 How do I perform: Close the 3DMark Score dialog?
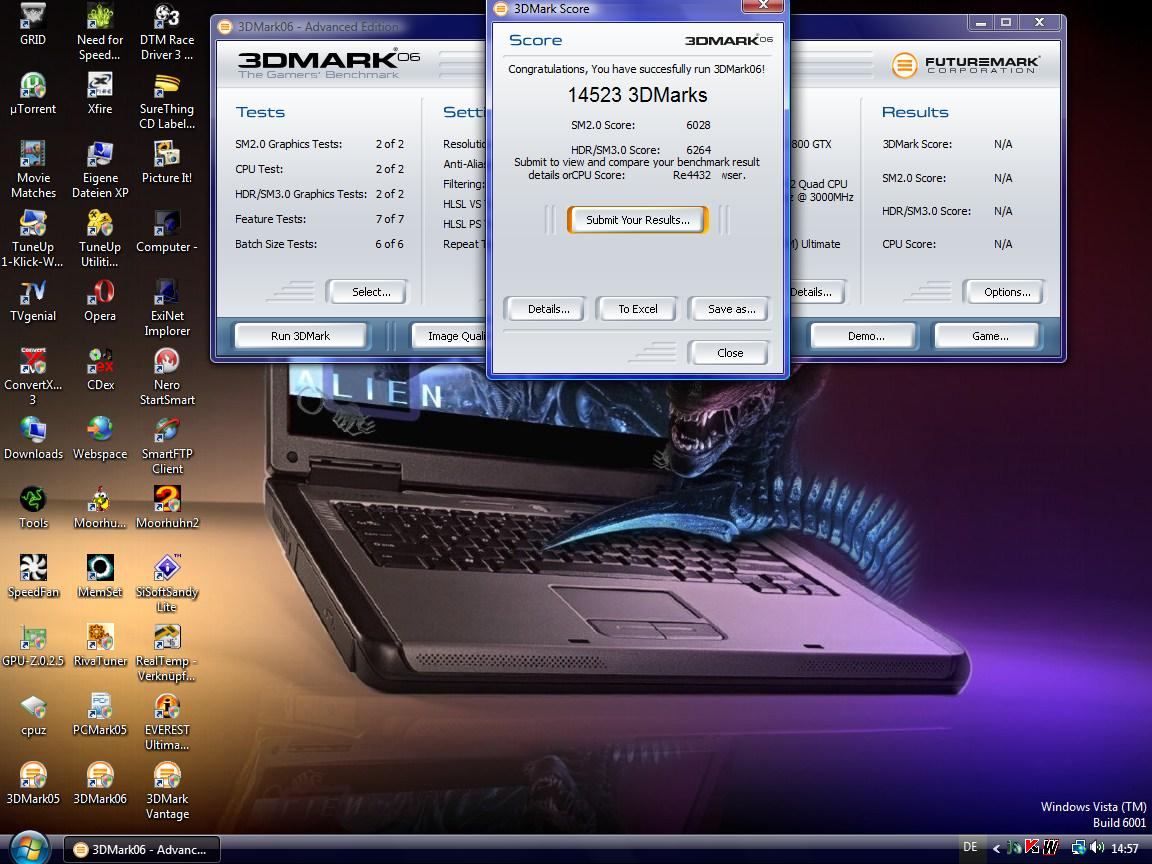pos(730,353)
